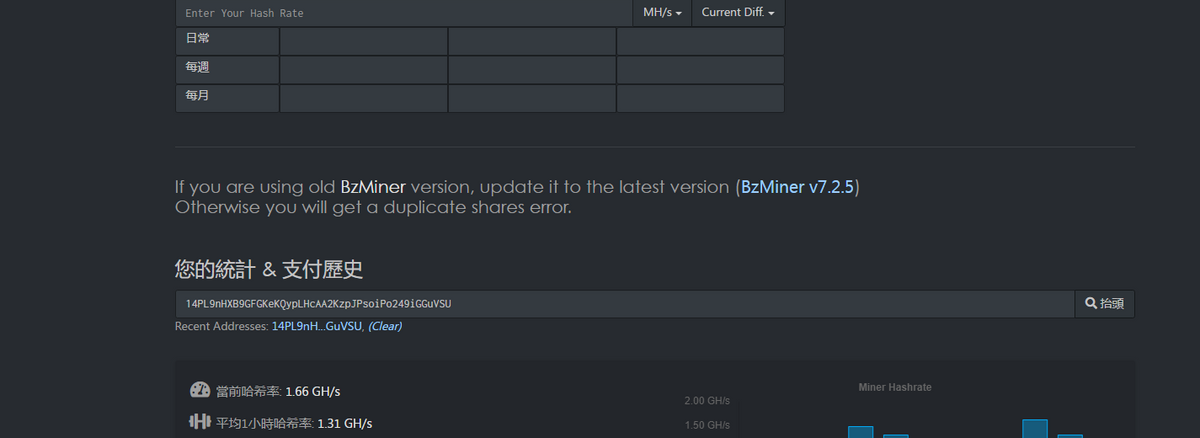Click the 1.50 GH/s axis label
The image size is (1200, 438).
[x=707, y=425]
